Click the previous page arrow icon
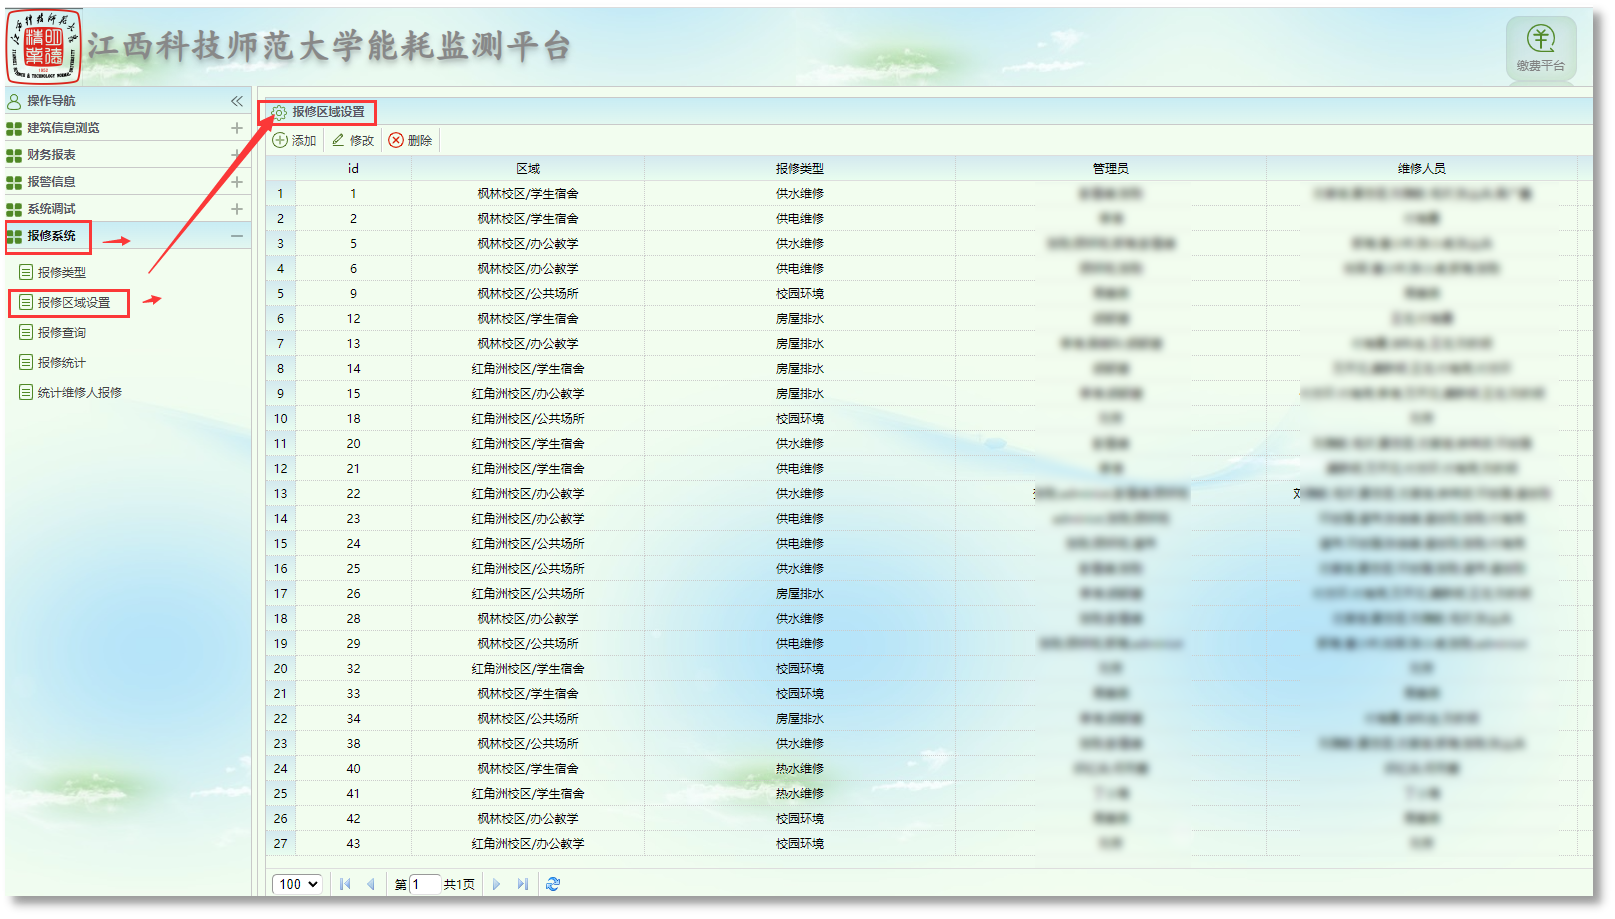Image resolution: width=1615 pixels, height=919 pixels. click(371, 884)
